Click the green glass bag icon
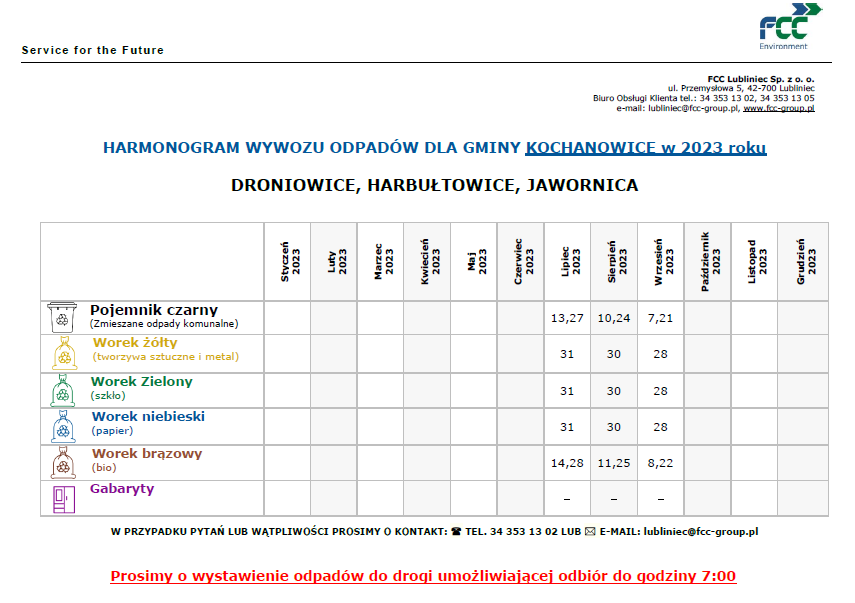Screen dimensions: 855x603 point(63,390)
